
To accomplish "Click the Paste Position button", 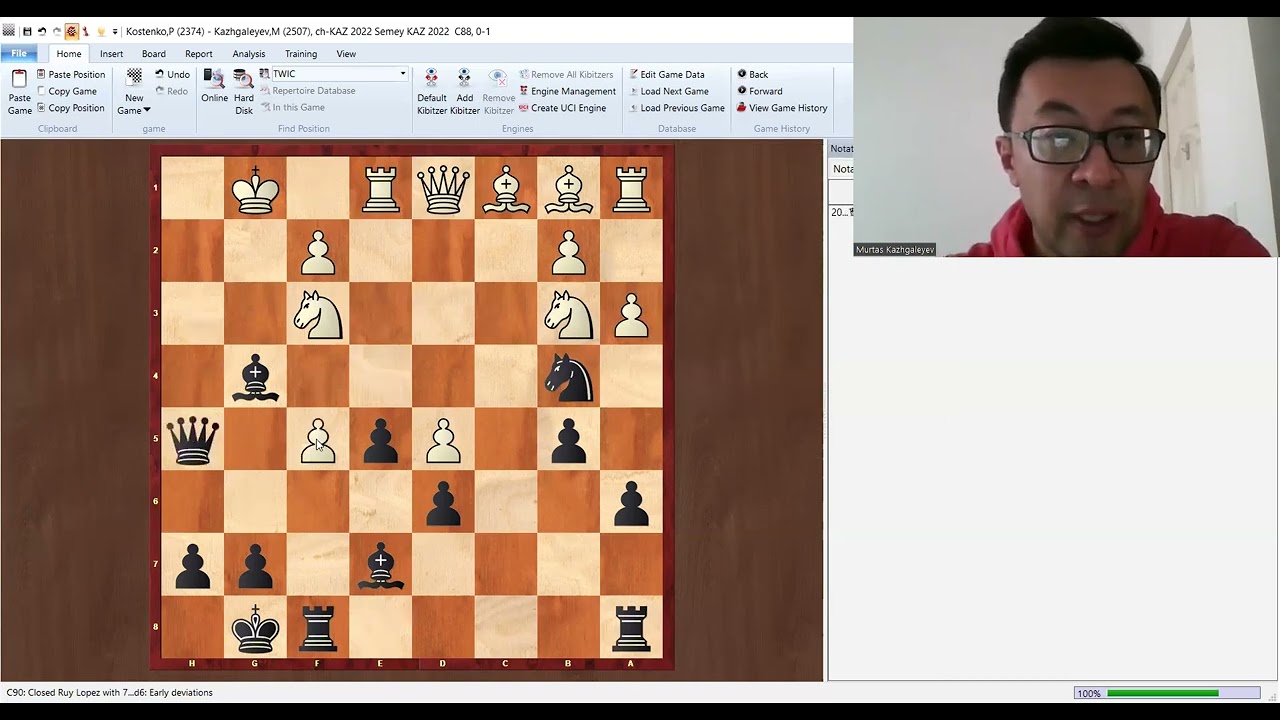I will (x=70, y=74).
